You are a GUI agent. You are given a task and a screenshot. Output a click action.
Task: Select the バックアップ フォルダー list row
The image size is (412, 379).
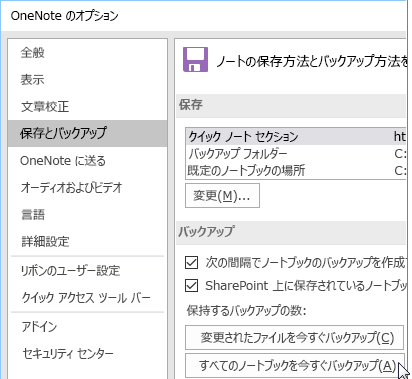(296, 153)
